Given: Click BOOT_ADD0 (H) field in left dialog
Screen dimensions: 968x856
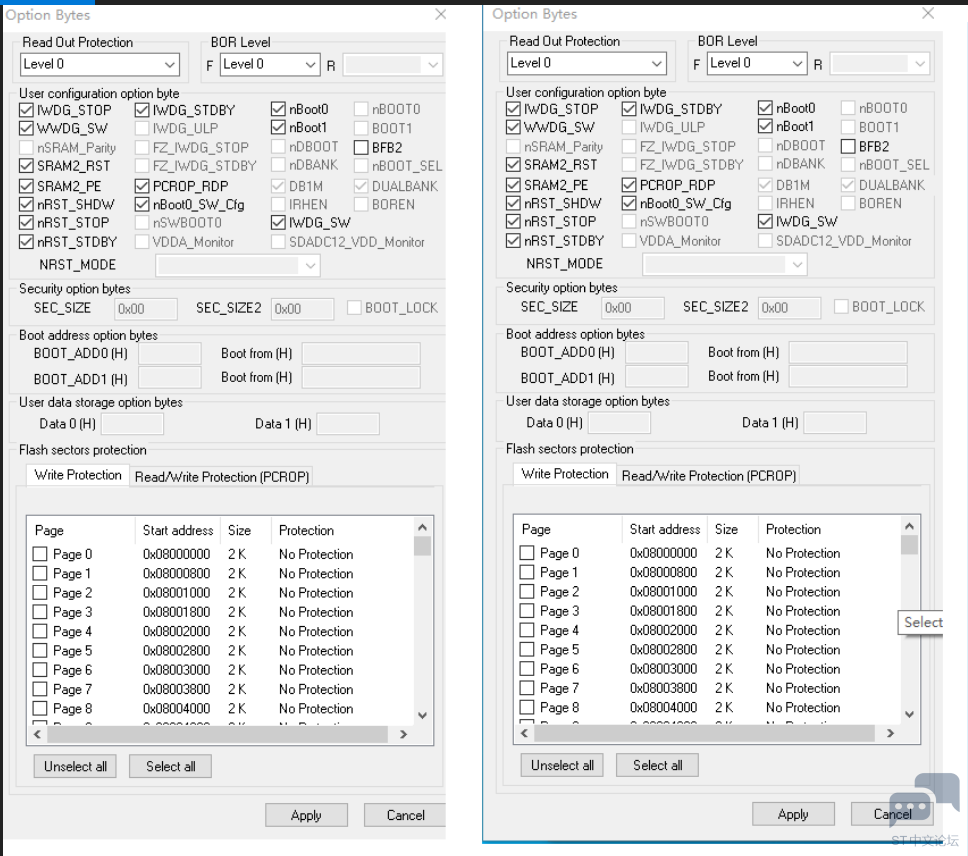Looking at the screenshot, I should [x=170, y=354].
